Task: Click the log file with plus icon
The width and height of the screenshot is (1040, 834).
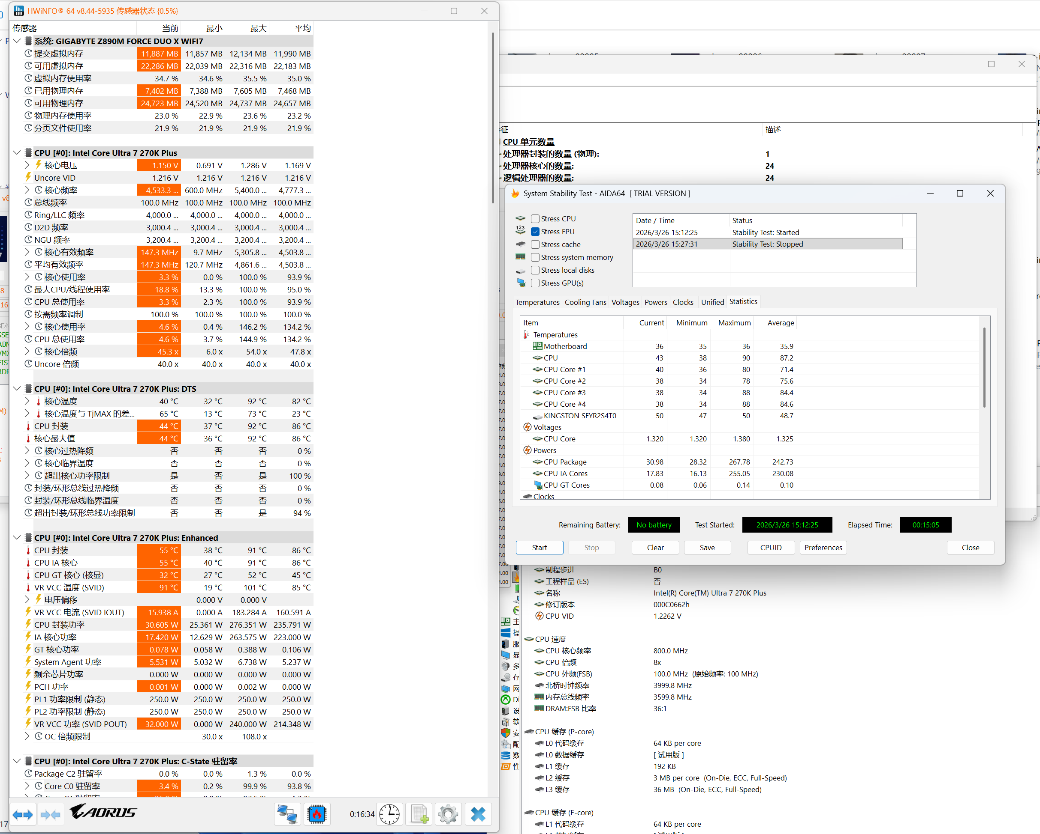Action: (x=420, y=814)
